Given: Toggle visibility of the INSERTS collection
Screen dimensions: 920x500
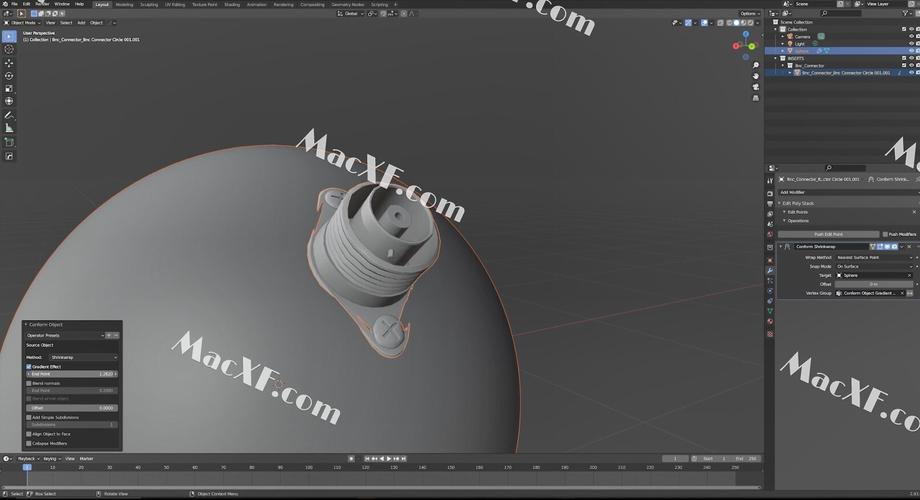Looking at the screenshot, I should point(911,58).
